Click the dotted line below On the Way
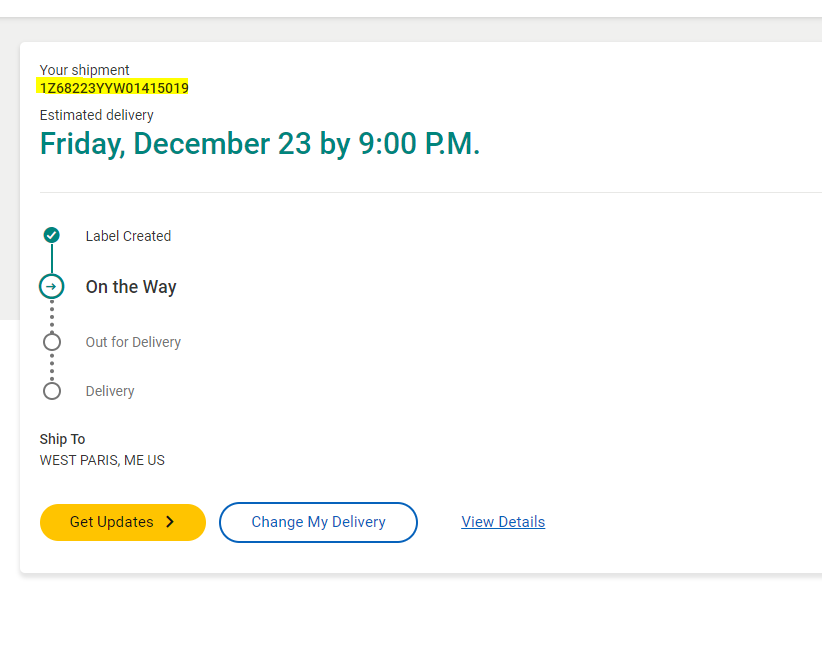822x651 pixels. tap(52, 315)
